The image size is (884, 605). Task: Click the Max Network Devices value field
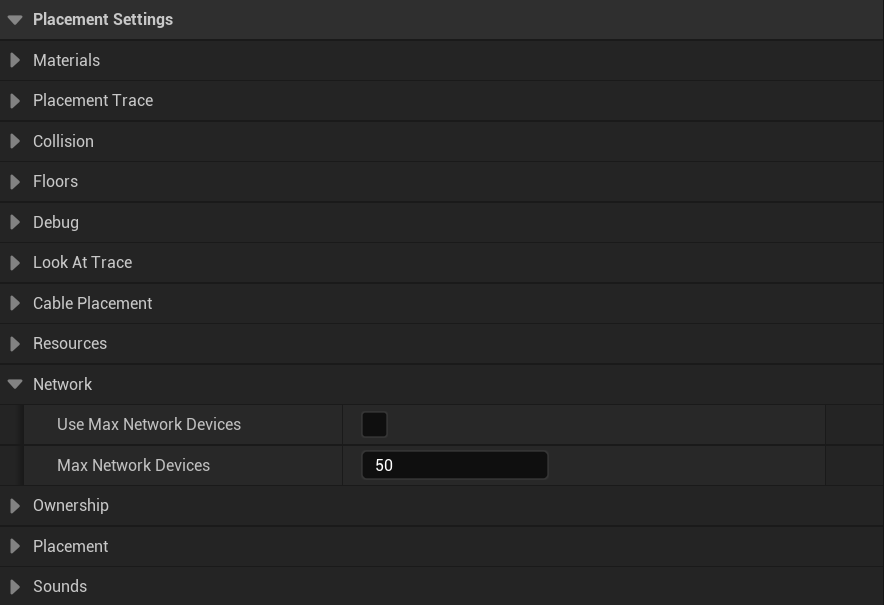tap(455, 465)
